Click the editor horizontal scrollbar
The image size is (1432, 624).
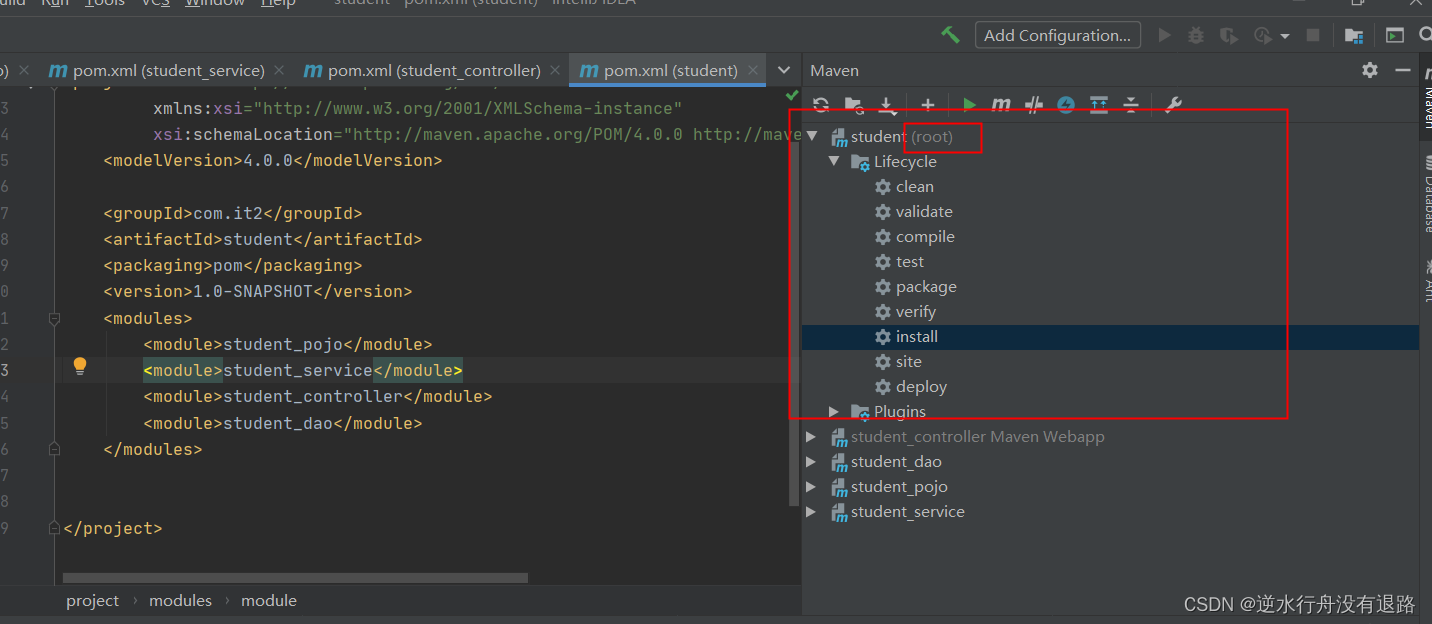click(295, 577)
